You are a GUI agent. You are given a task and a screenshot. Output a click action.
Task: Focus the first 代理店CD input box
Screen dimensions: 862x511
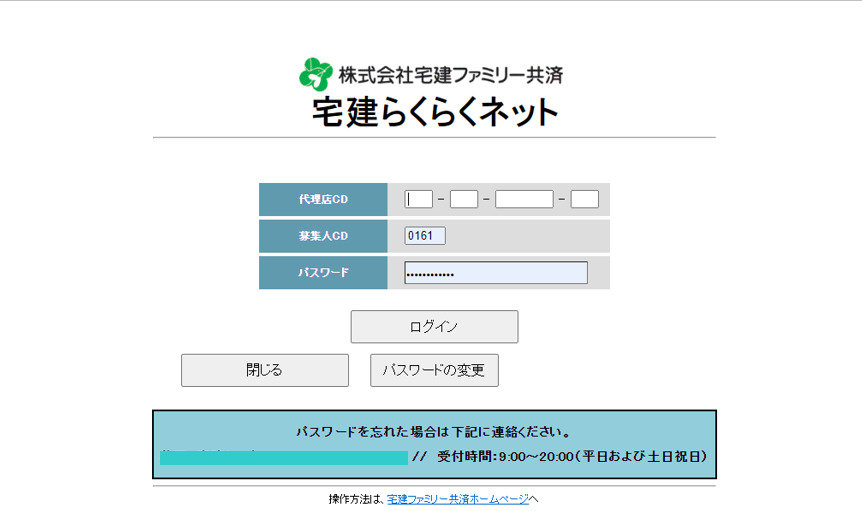click(x=419, y=199)
